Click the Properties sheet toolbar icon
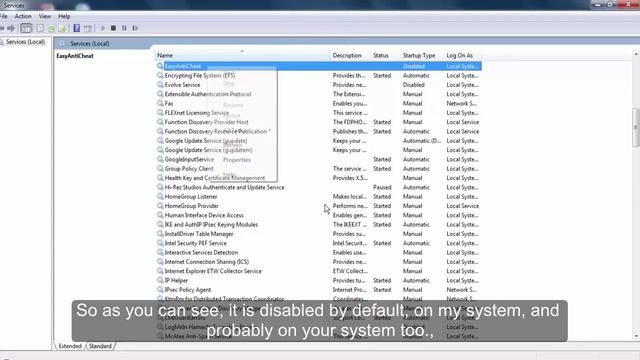Image resolution: width=640 pixels, height=360 pixels. click(40, 28)
